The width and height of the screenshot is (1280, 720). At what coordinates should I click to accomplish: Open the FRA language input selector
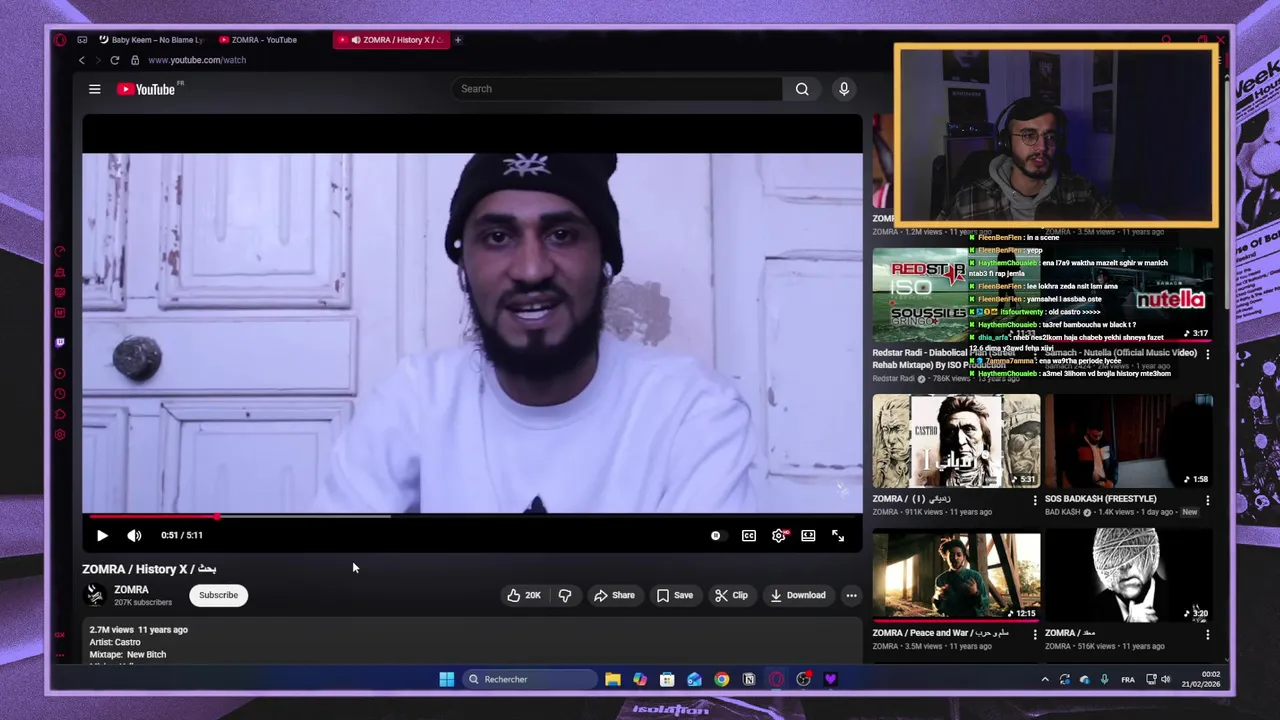1128,680
